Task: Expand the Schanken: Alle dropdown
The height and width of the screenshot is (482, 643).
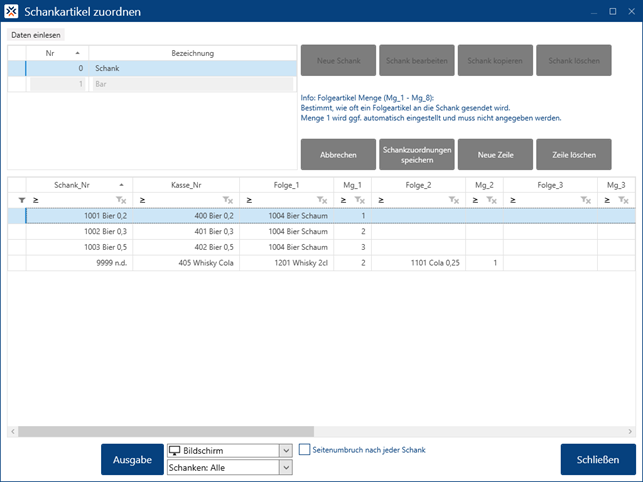Action: click(x=286, y=467)
